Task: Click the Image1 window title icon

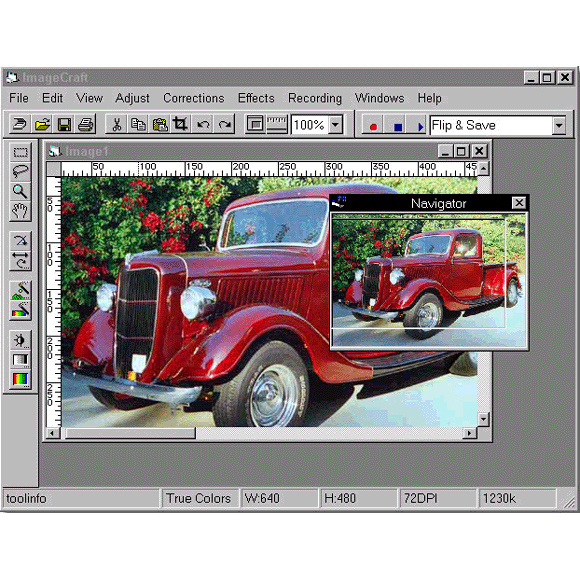Action: click(x=55, y=151)
